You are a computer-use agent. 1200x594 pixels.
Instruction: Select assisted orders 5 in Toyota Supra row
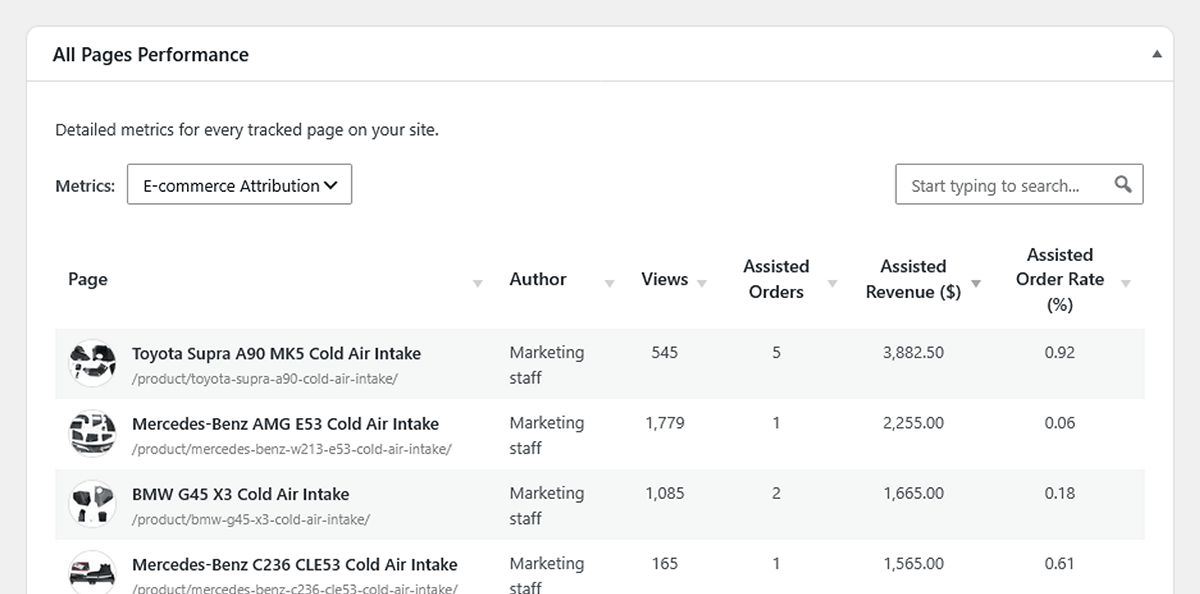[776, 353]
